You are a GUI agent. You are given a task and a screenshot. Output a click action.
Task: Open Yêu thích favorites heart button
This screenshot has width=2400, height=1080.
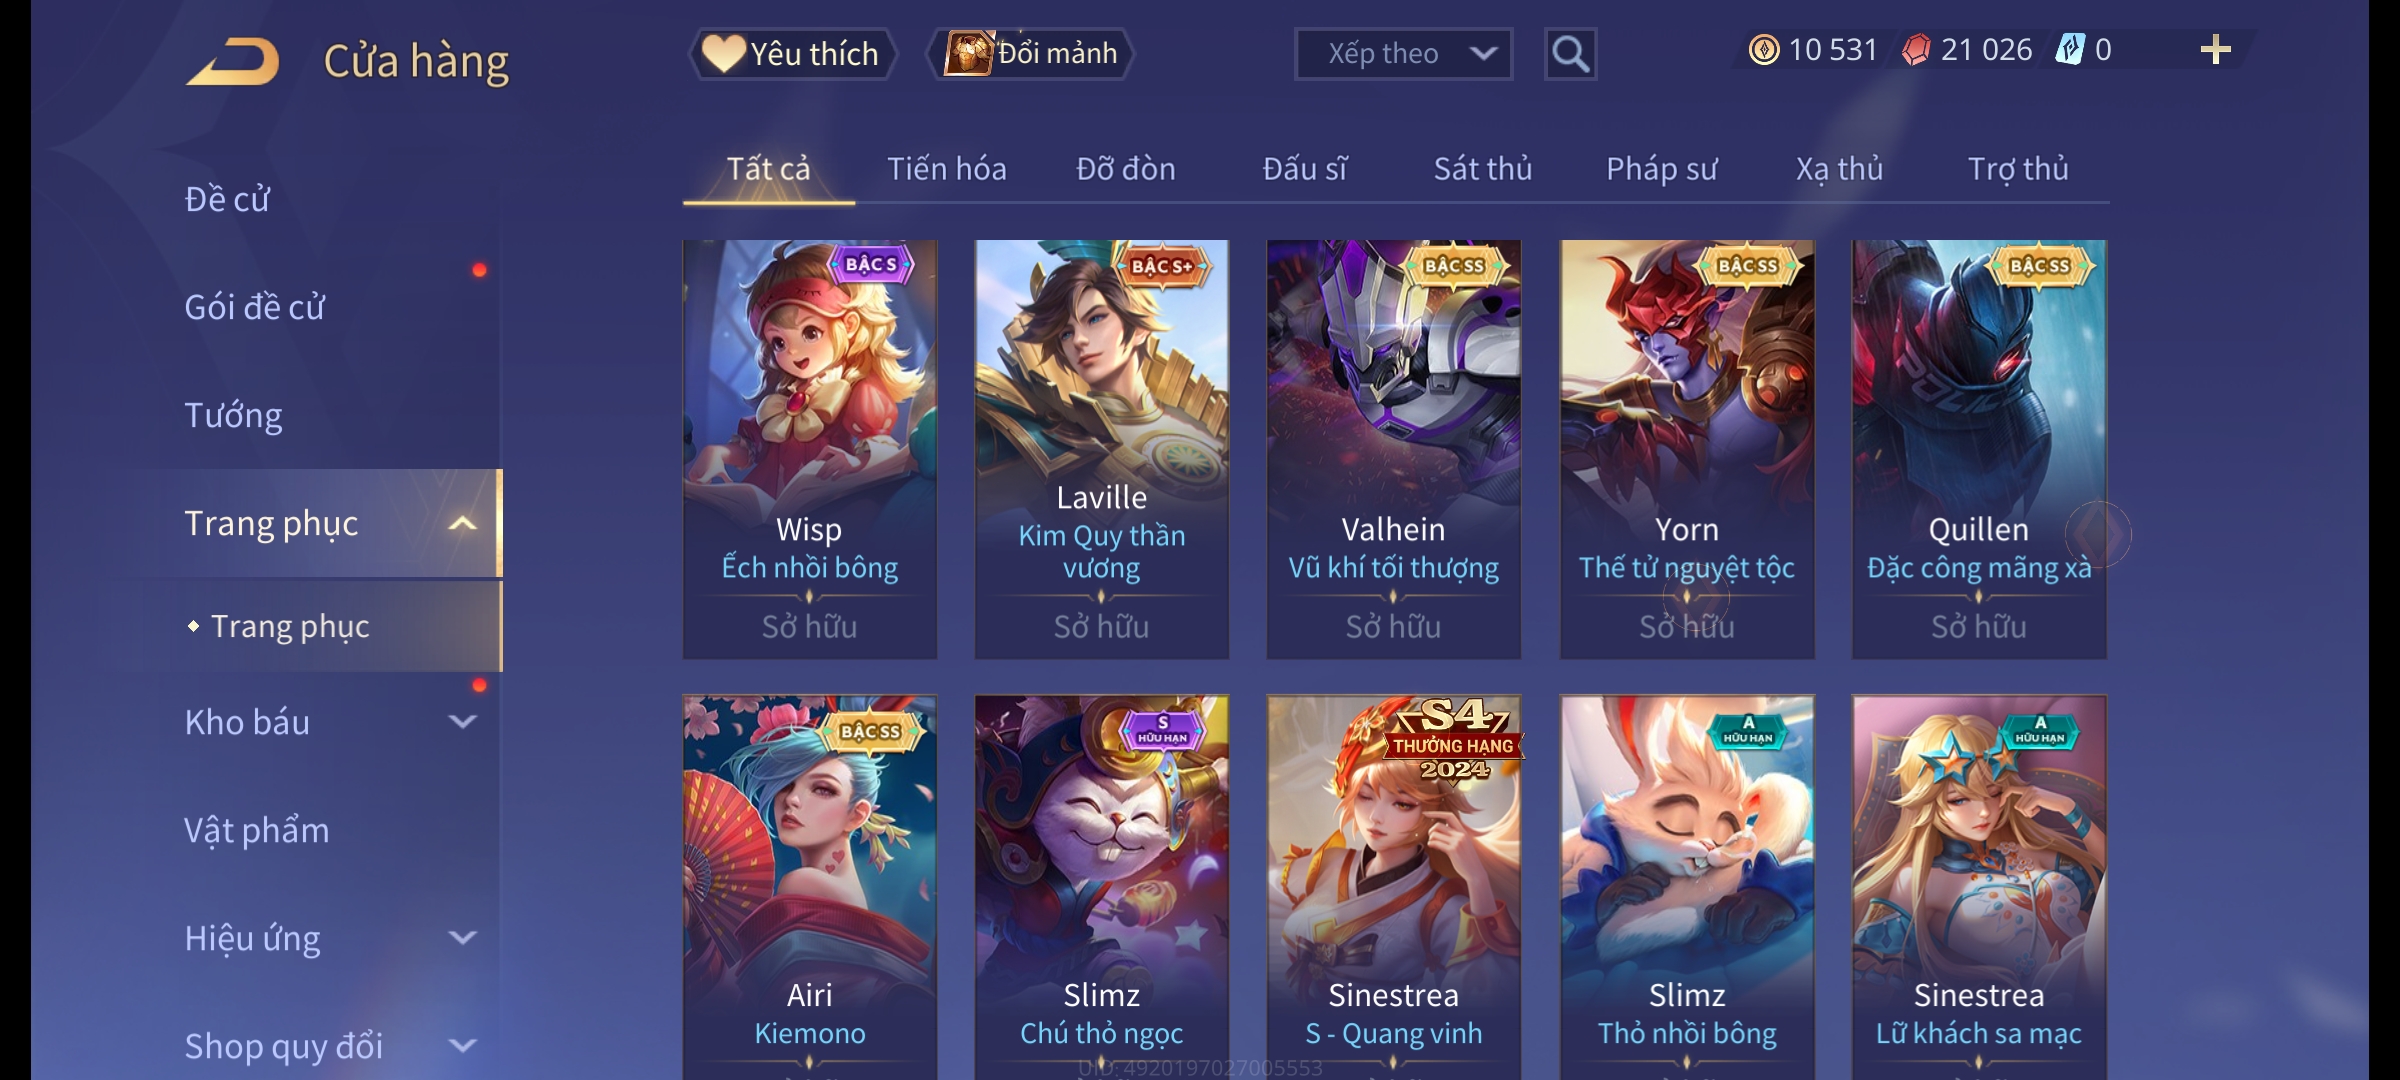(793, 54)
